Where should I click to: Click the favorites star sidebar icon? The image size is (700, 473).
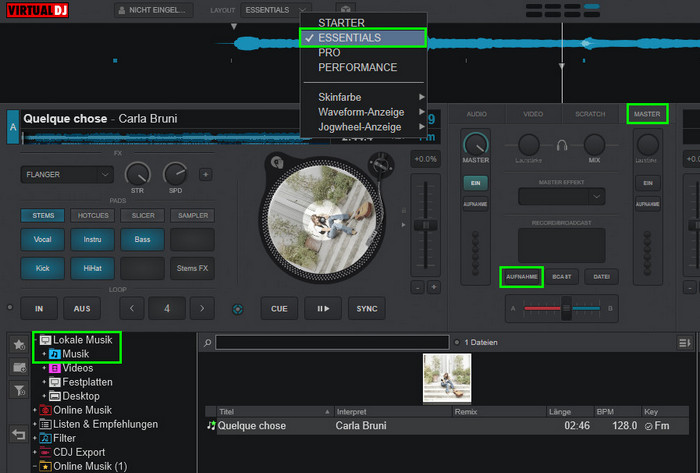click(x=19, y=344)
